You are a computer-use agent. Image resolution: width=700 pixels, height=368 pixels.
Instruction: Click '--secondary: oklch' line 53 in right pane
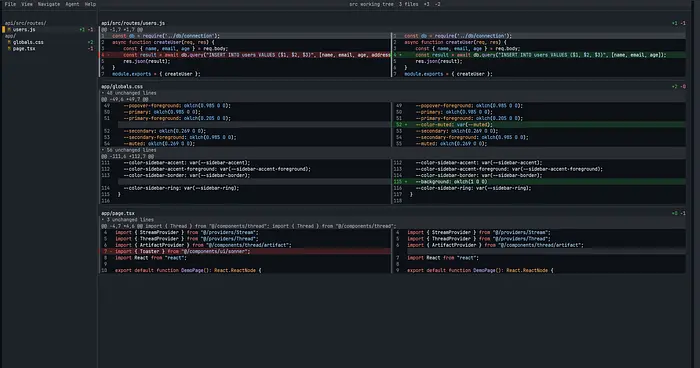(456, 131)
